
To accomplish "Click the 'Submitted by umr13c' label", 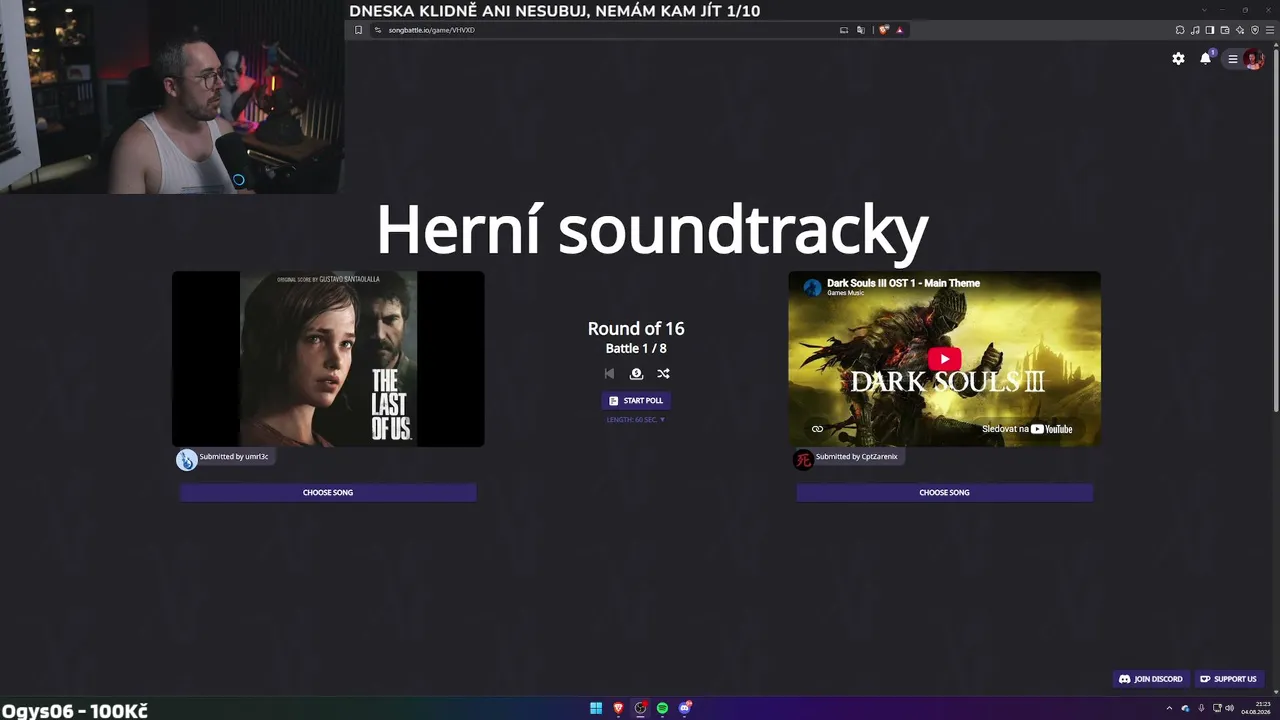I will click(x=234, y=457).
